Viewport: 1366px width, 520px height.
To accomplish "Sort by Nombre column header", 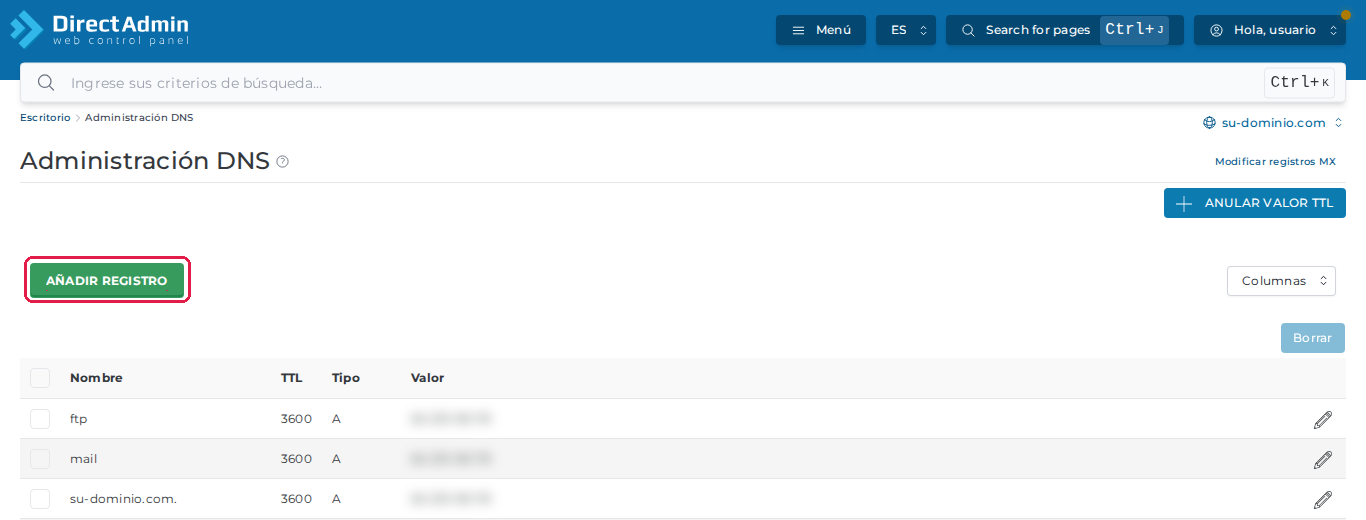I will (96, 378).
